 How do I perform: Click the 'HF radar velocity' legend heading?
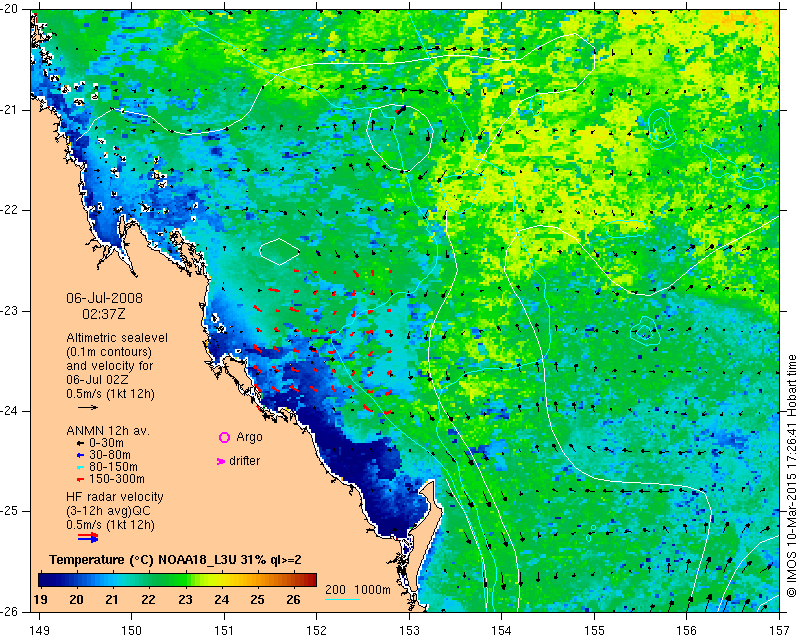(x=115, y=497)
